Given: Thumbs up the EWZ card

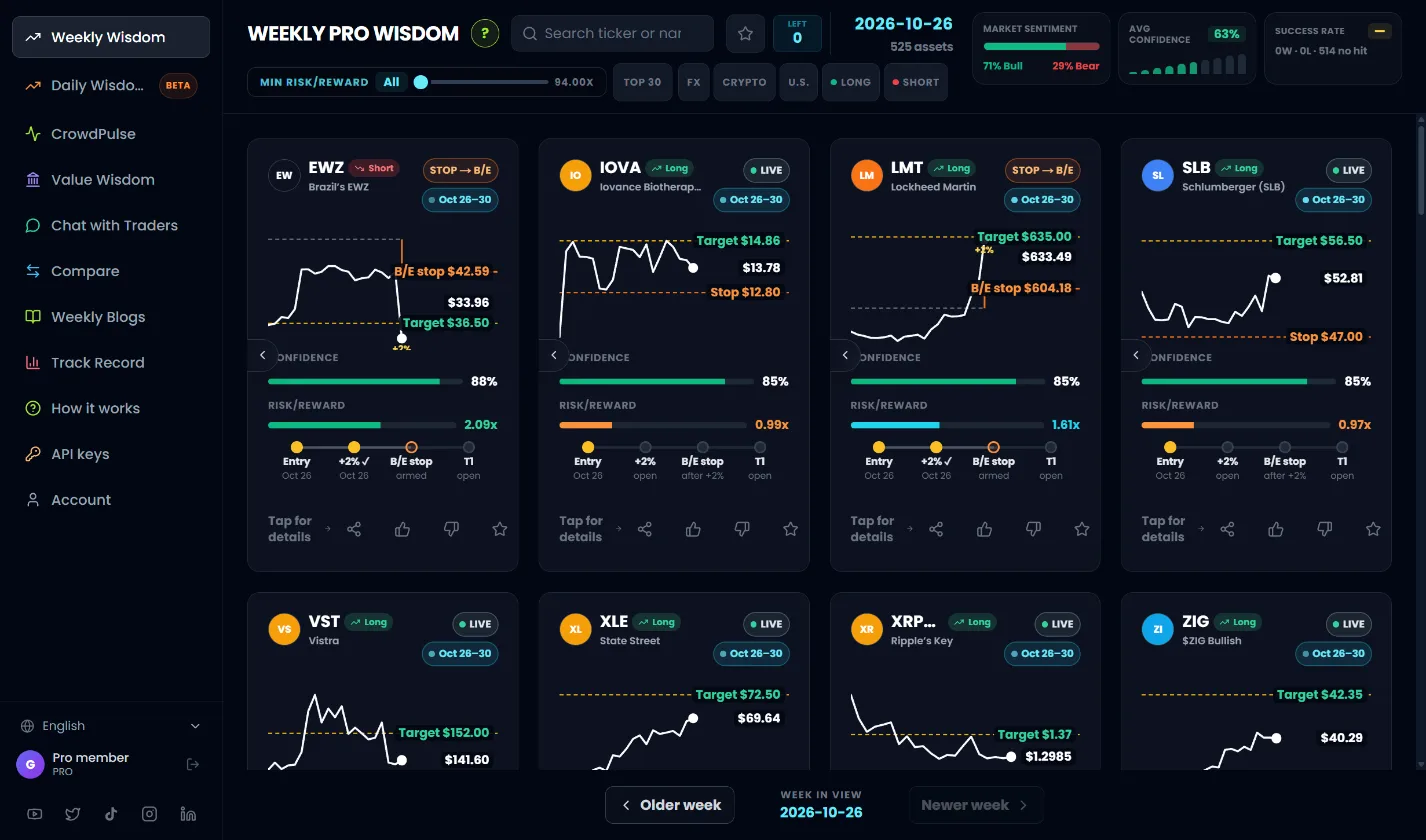Looking at the screenshot, I should 402,529.
